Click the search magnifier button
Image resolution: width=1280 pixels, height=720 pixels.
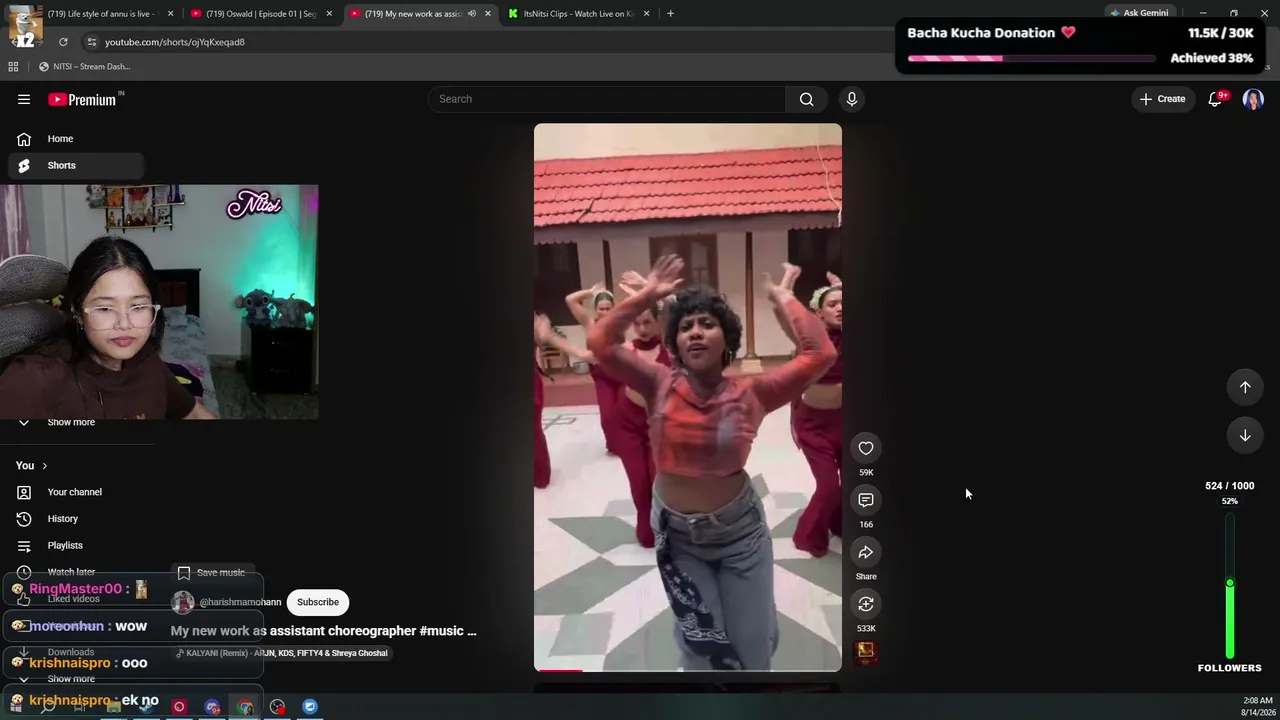coord(806,99)
